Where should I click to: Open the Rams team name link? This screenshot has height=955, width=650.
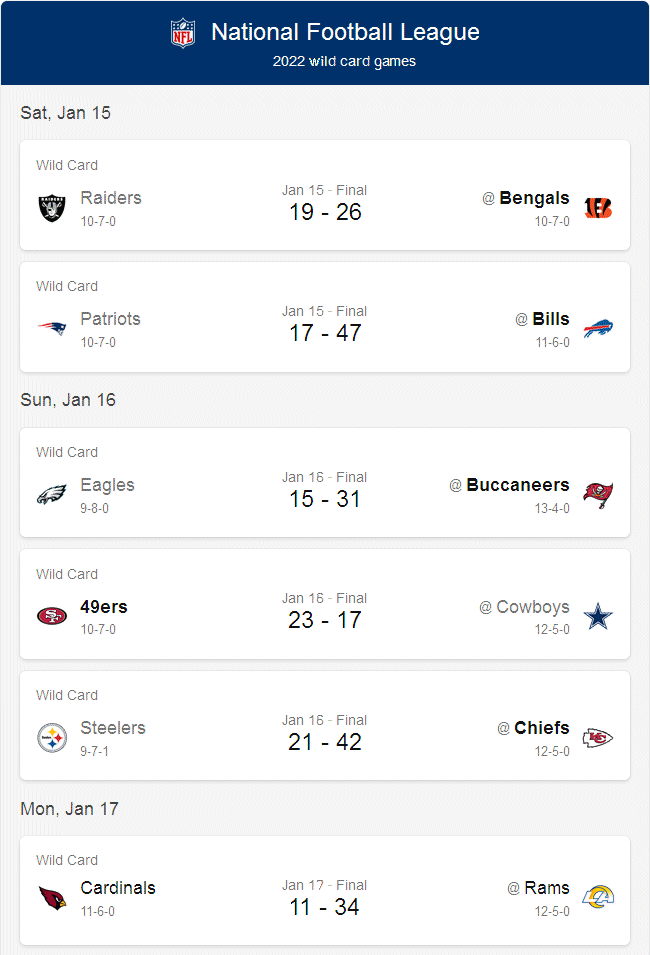tap(550, 886)
